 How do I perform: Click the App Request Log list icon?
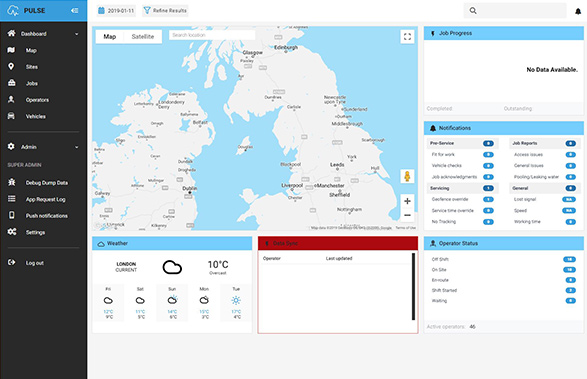click(12, 198)
